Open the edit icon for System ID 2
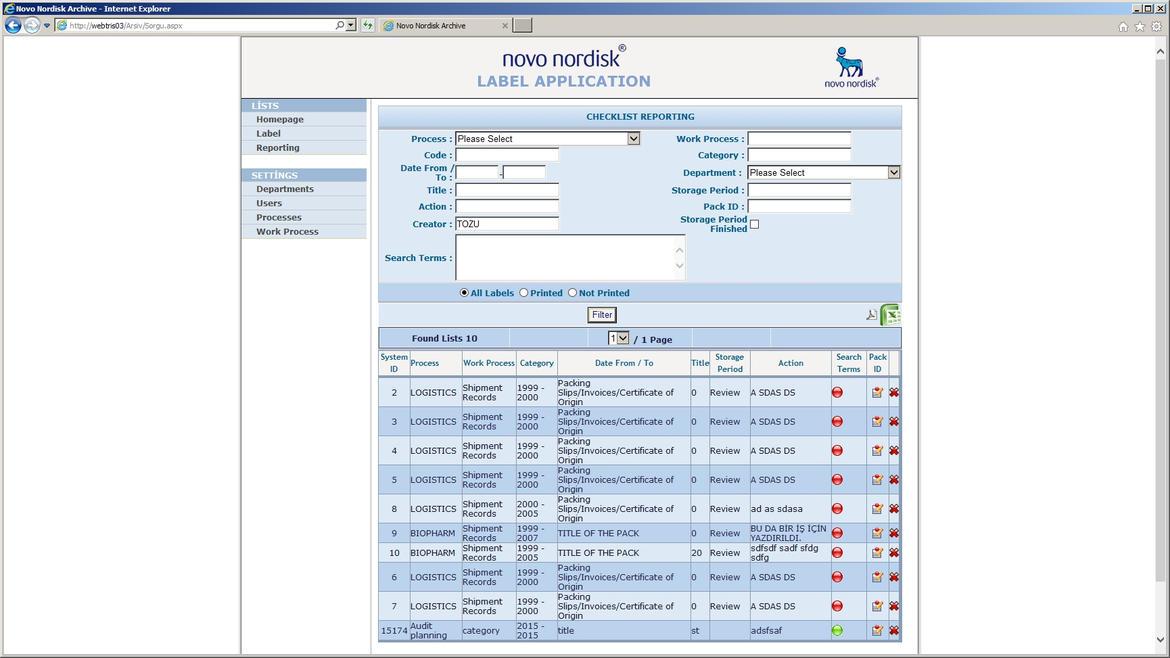 point(878,392)
